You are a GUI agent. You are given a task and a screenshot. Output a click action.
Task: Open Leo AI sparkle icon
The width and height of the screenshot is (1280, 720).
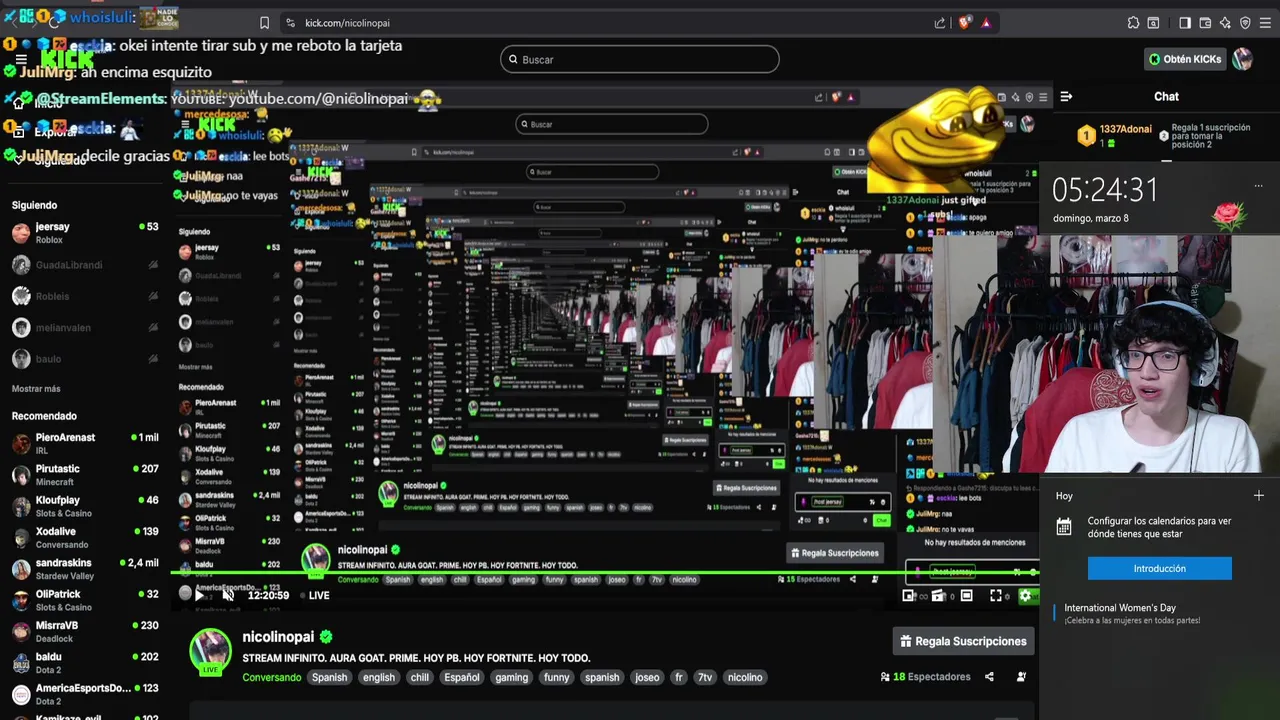click(1225, 23)
